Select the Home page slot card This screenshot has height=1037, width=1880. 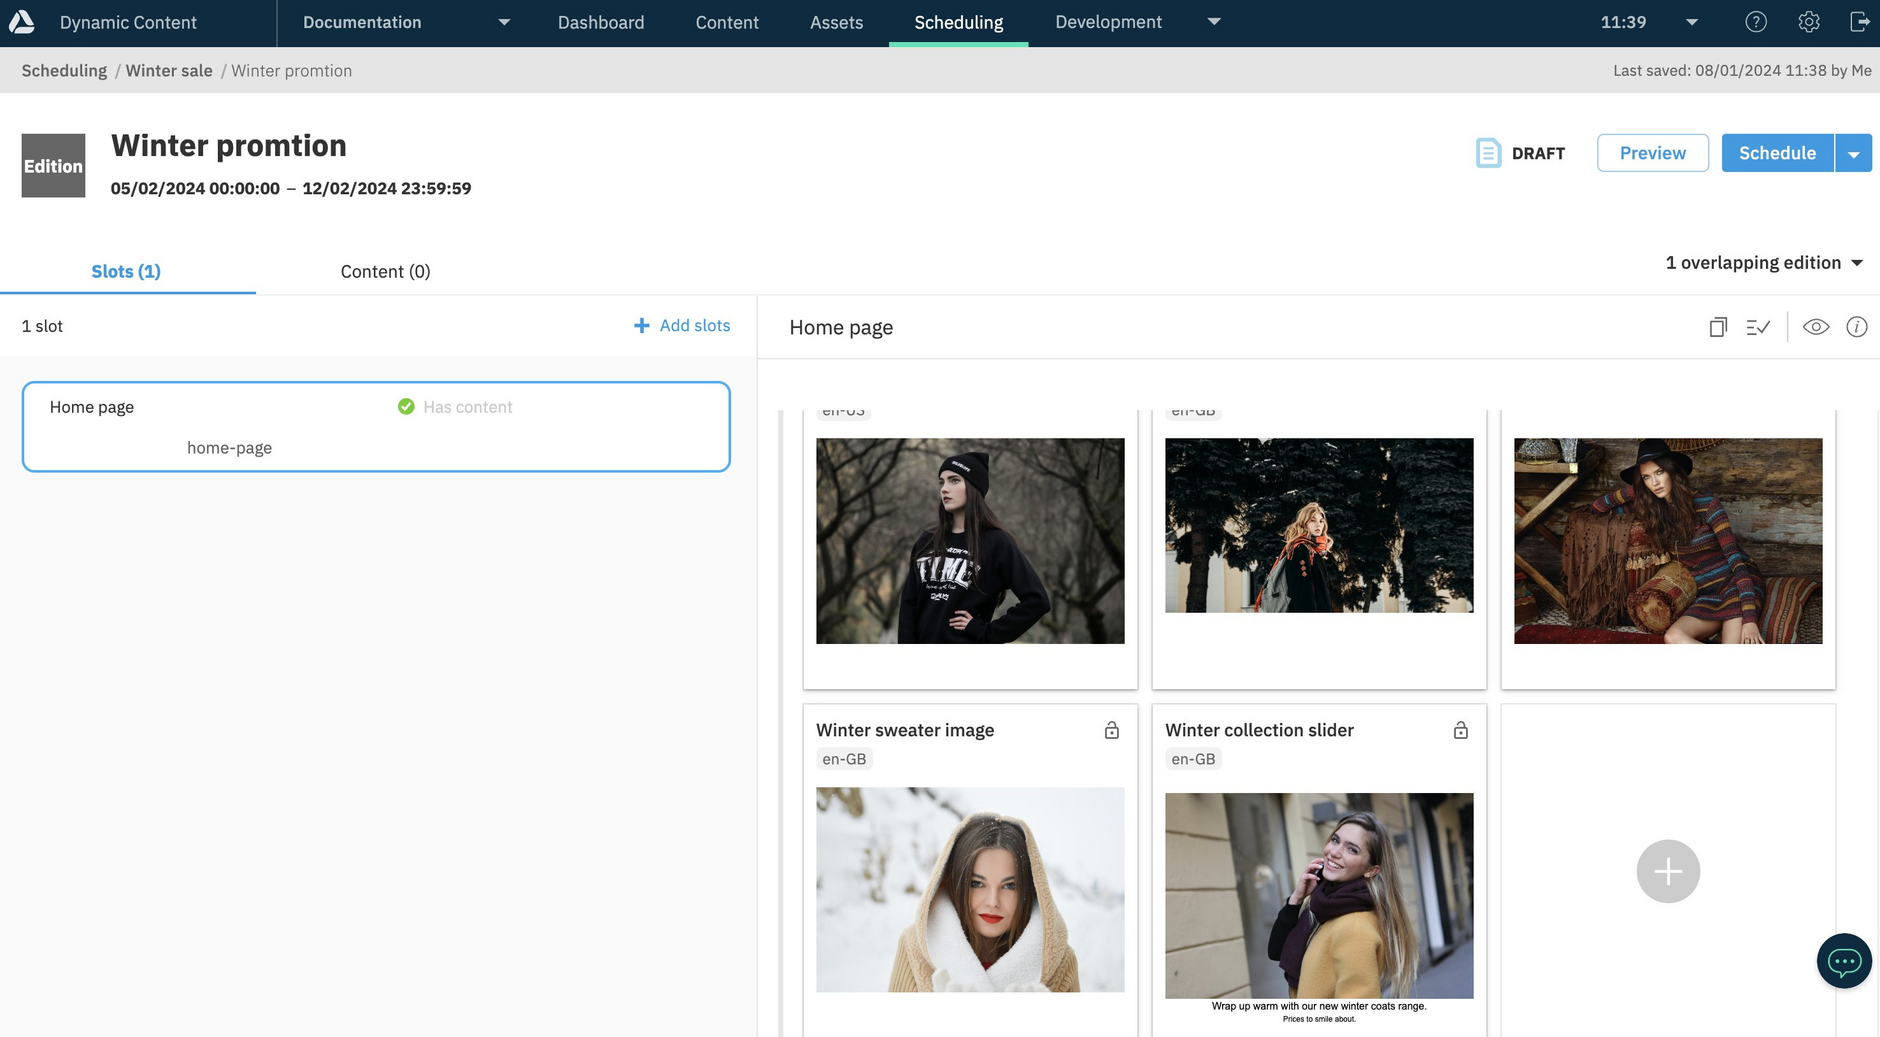click(x=376, y=426)
